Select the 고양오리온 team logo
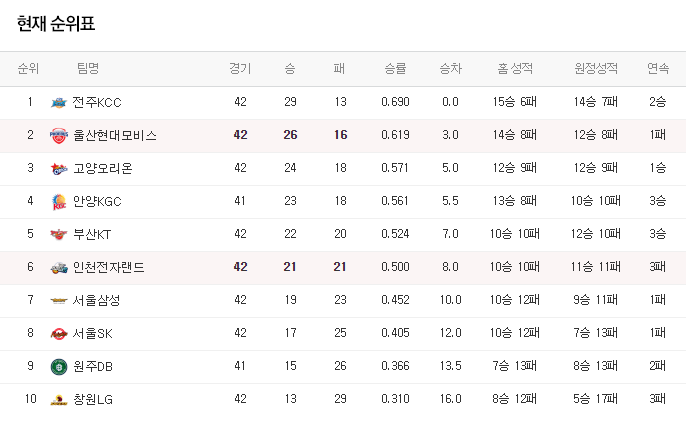The image size is (686, 432). point(59,169)
